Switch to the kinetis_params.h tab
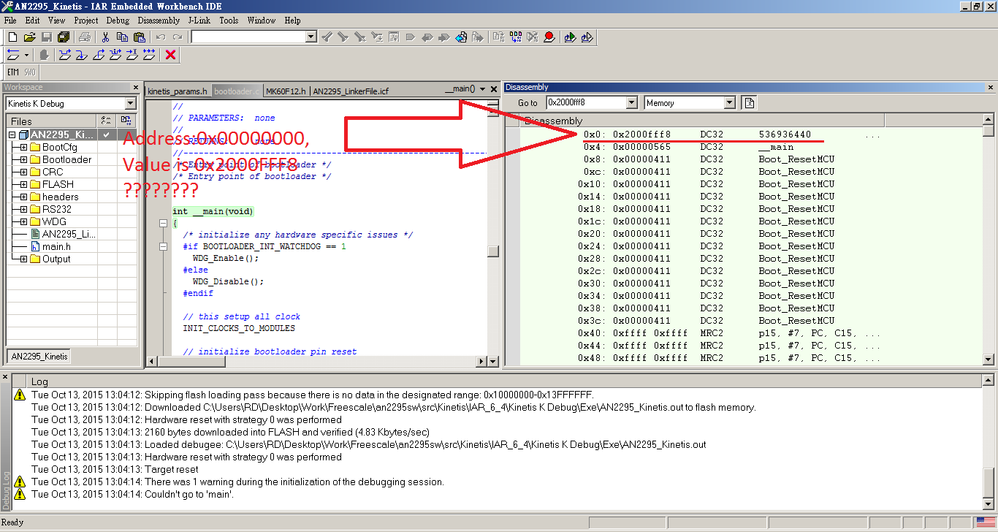Screen dimensions: 998x532 178,91
